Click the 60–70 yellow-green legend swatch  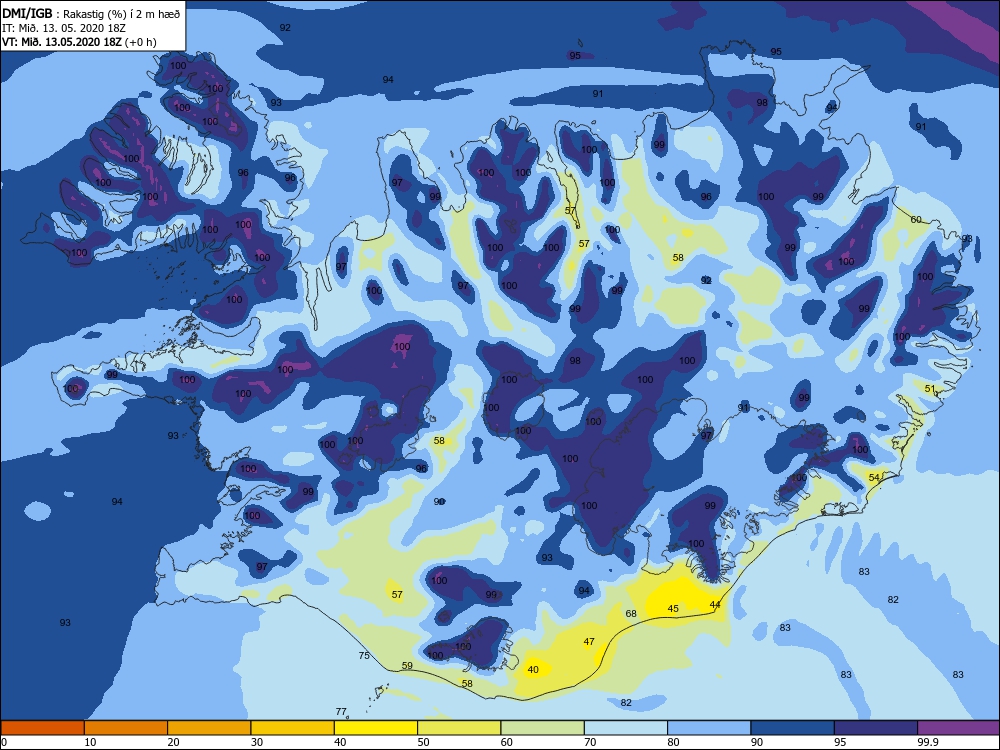click(x=543, y=728)
